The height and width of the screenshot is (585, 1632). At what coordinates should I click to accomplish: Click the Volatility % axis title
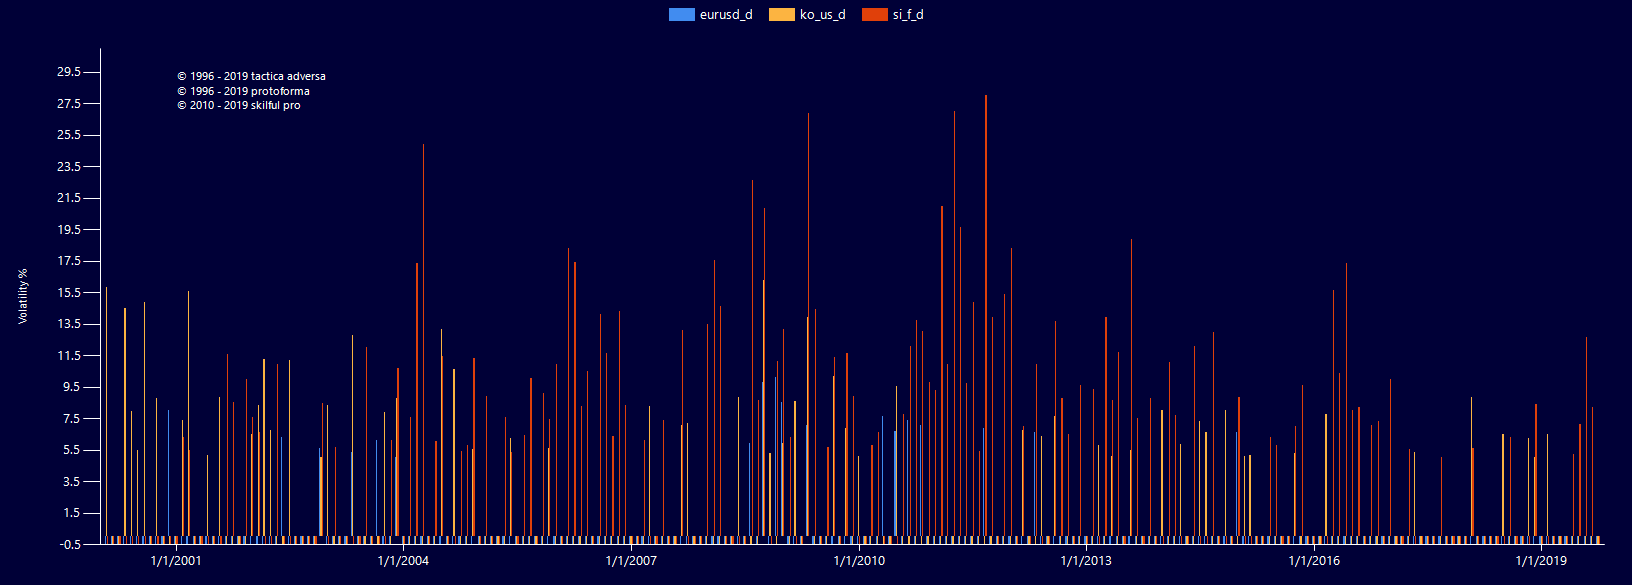[x=23, y=296]
